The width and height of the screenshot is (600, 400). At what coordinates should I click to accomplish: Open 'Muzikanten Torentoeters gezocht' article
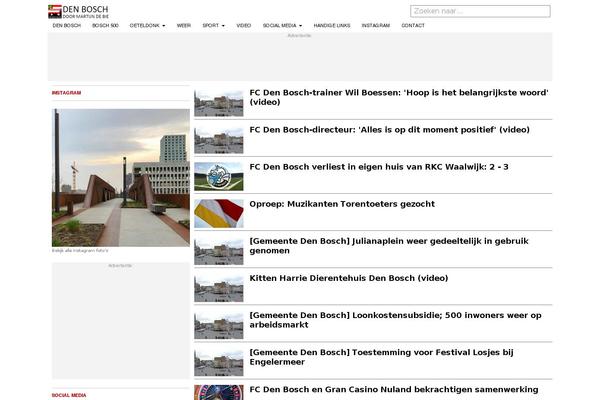point(342,204)
